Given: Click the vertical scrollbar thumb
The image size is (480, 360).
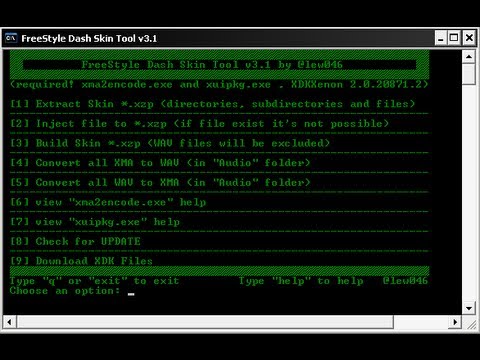Looking at the screenshot, I should pos(469,74).
